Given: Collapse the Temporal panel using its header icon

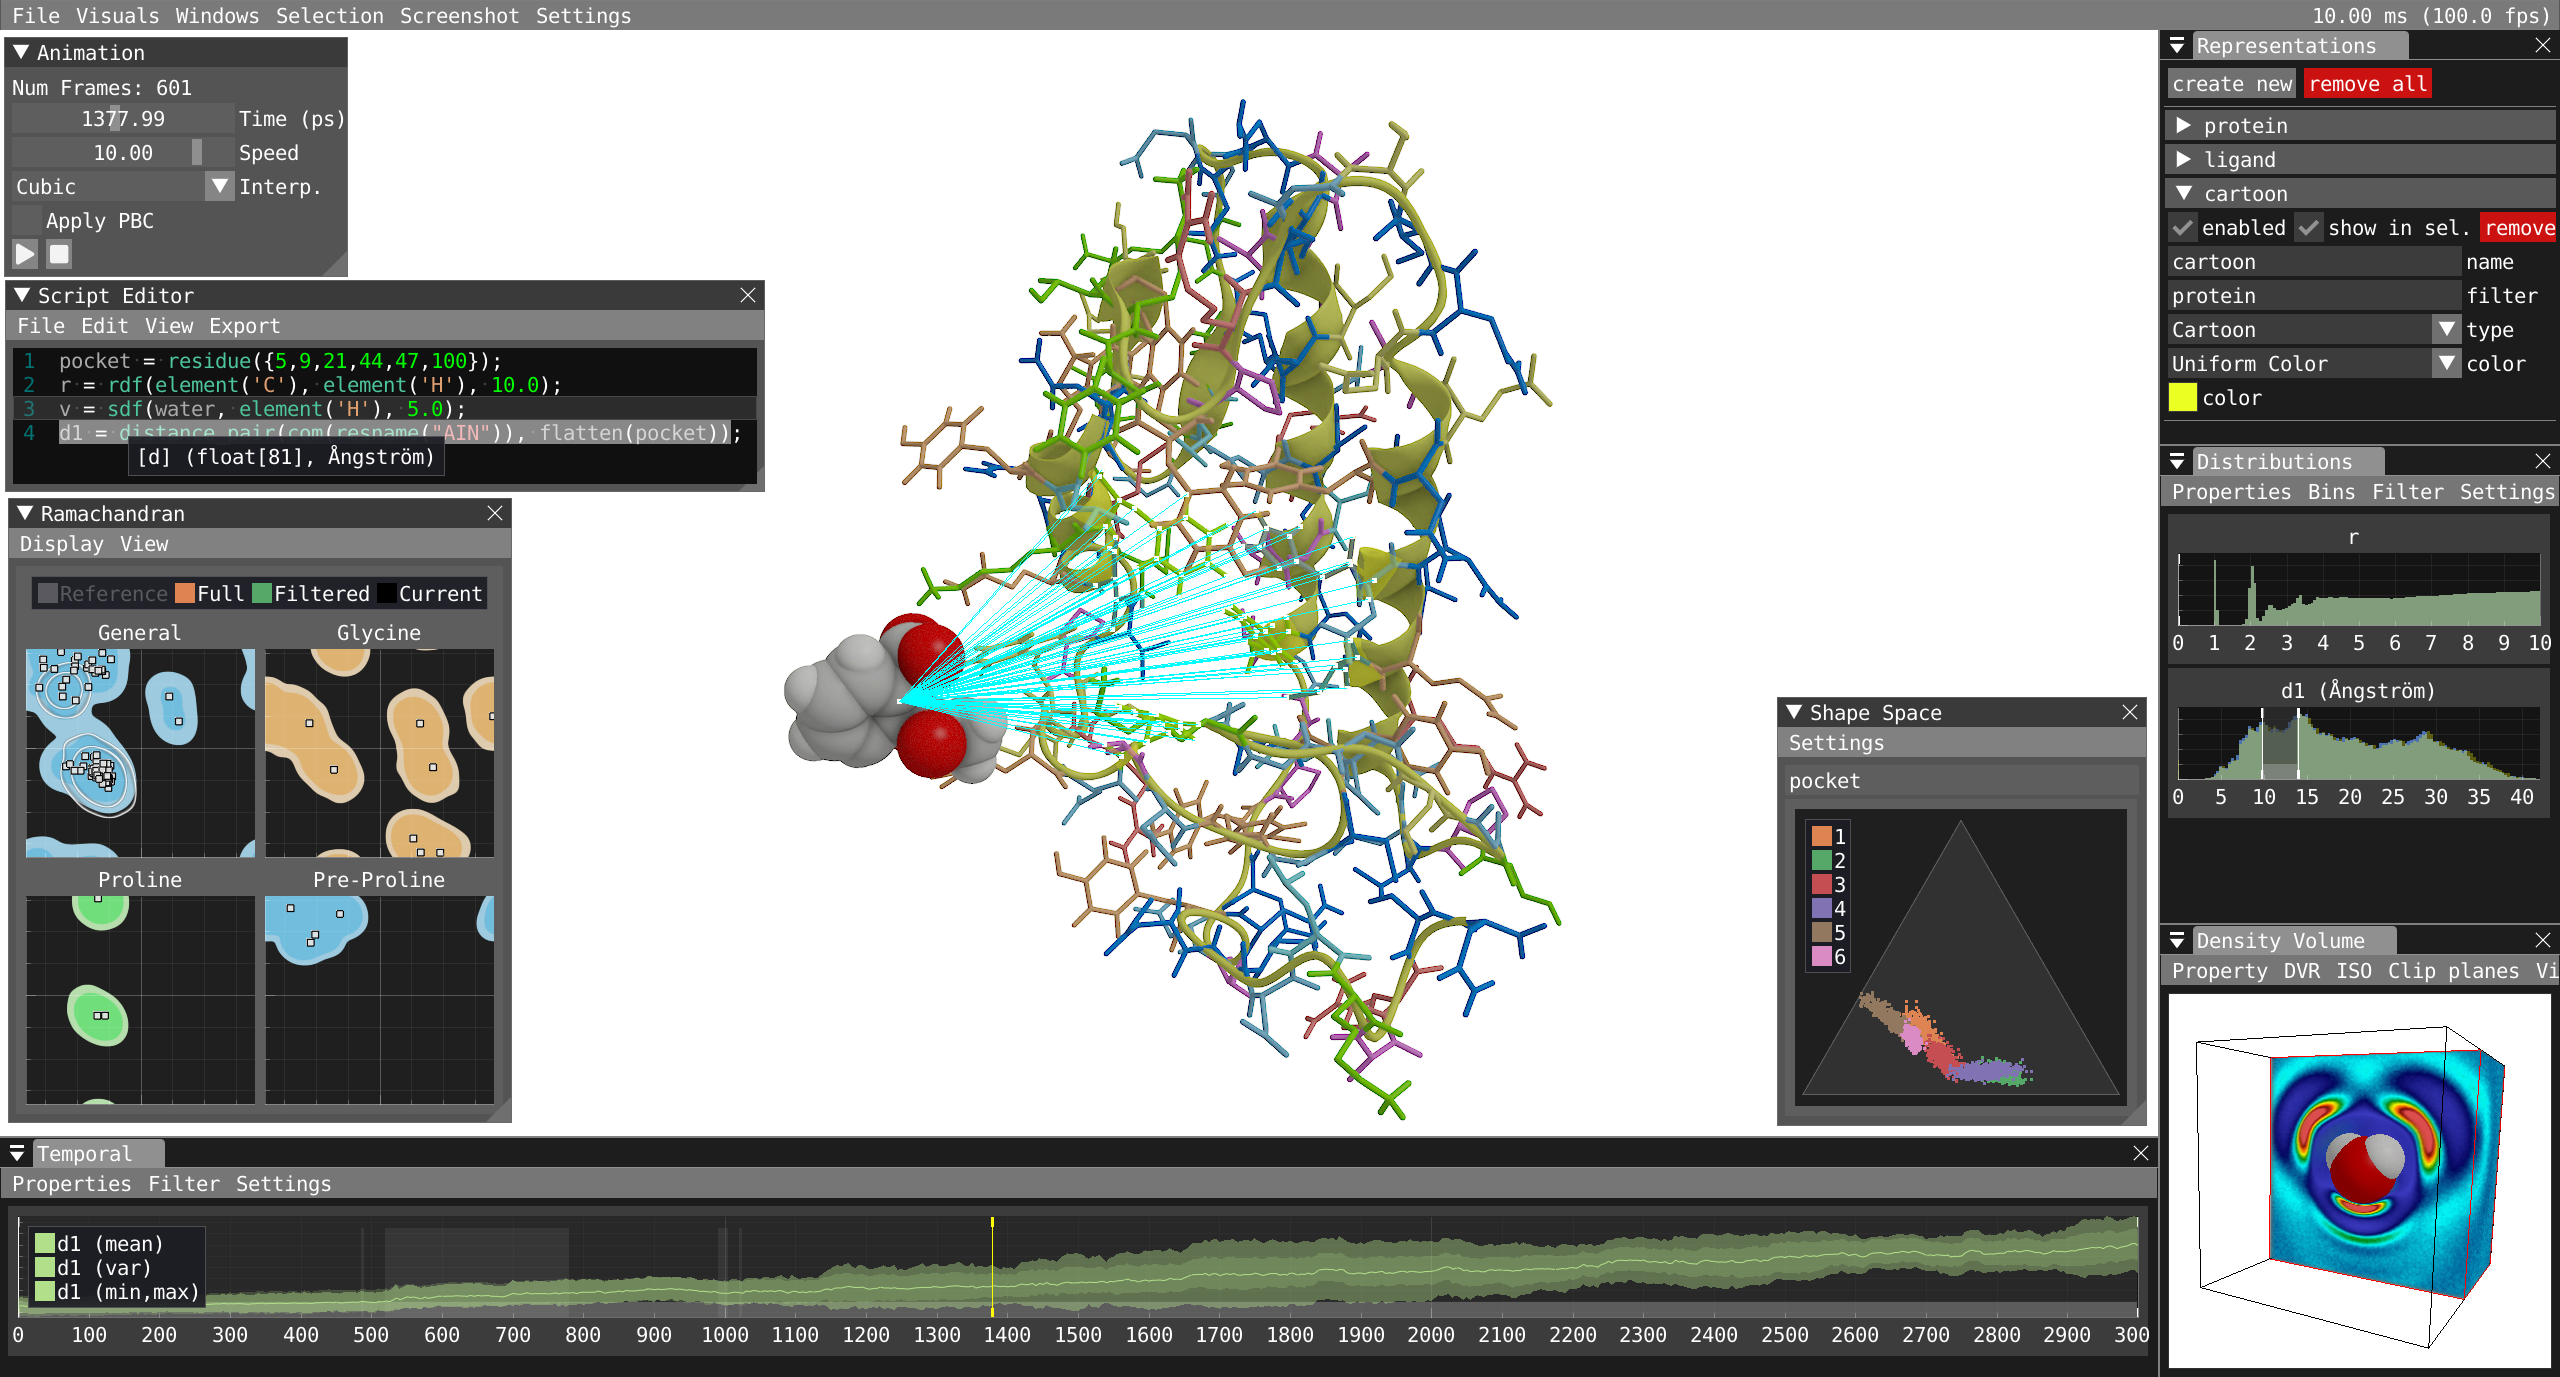Looking at the screenshot, I should 17,1153.
